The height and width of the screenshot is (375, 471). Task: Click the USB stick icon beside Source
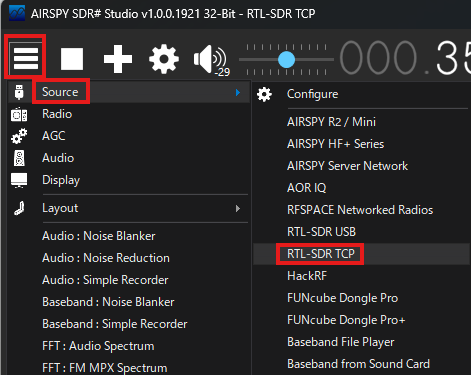point(19,92)
